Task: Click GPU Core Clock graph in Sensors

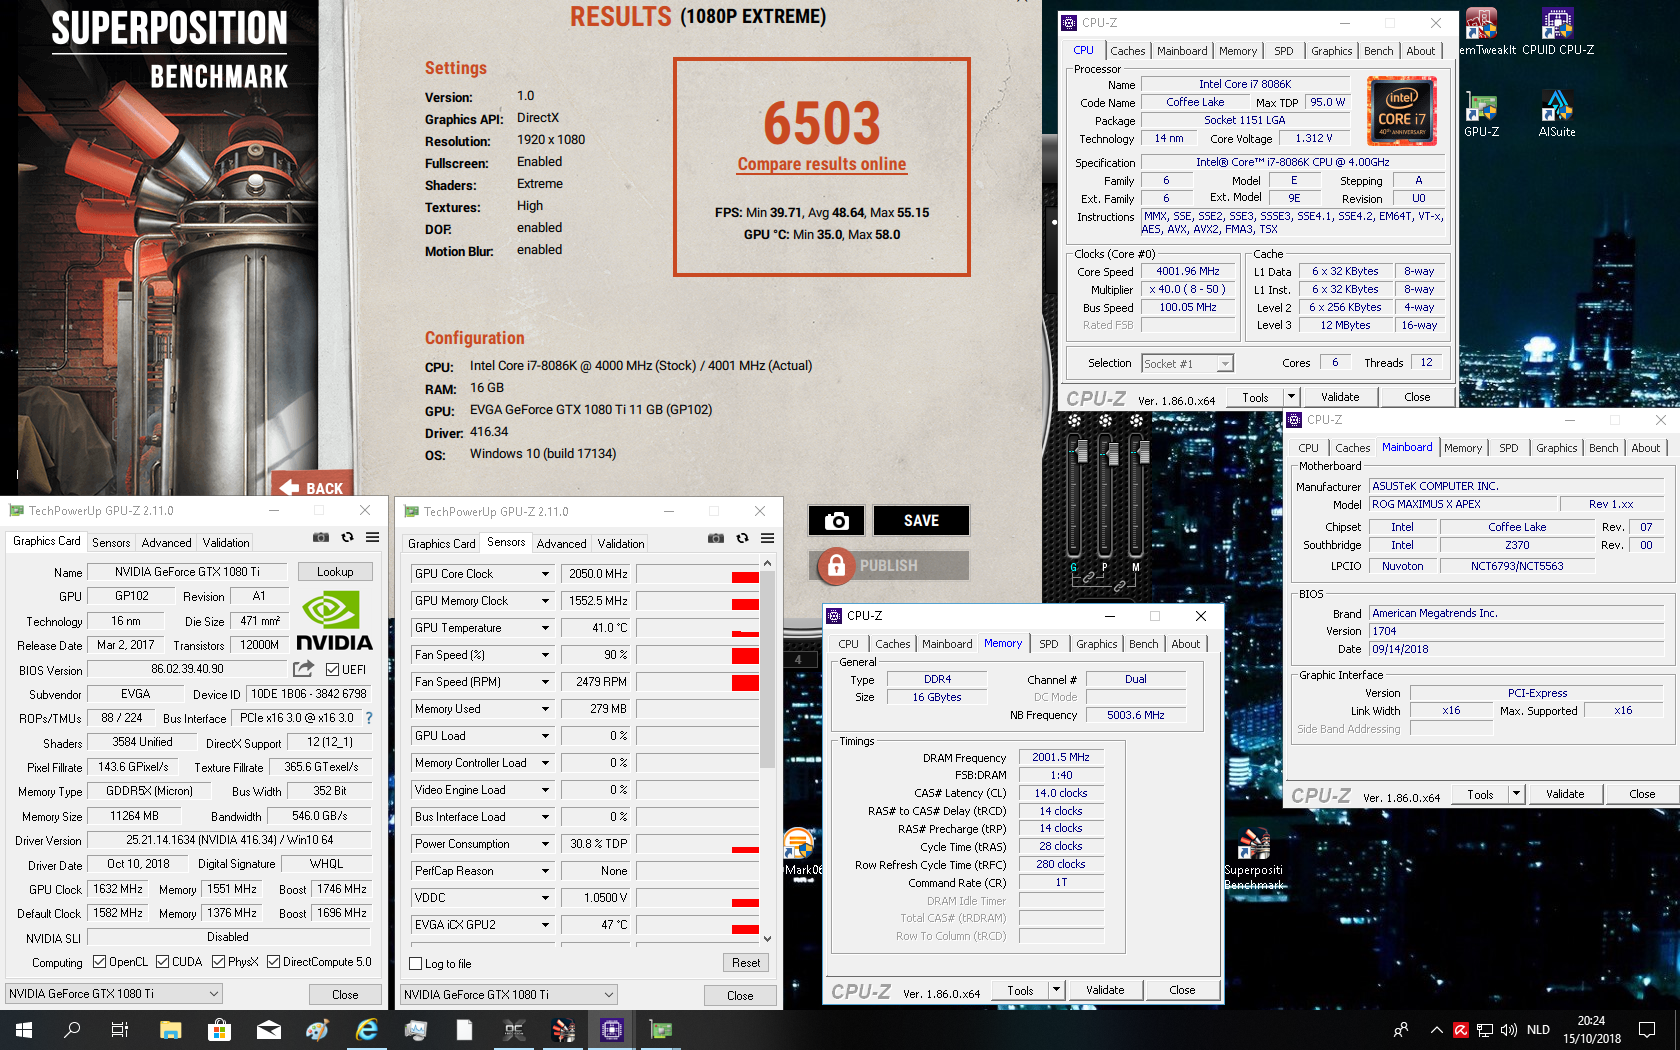Action: click(x=698, y=574)
